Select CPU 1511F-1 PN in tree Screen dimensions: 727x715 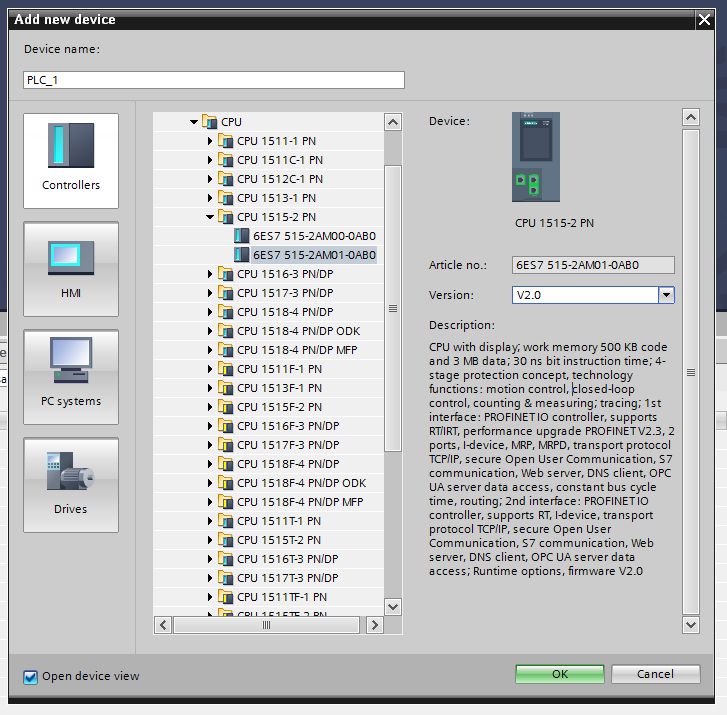[279, 369]
